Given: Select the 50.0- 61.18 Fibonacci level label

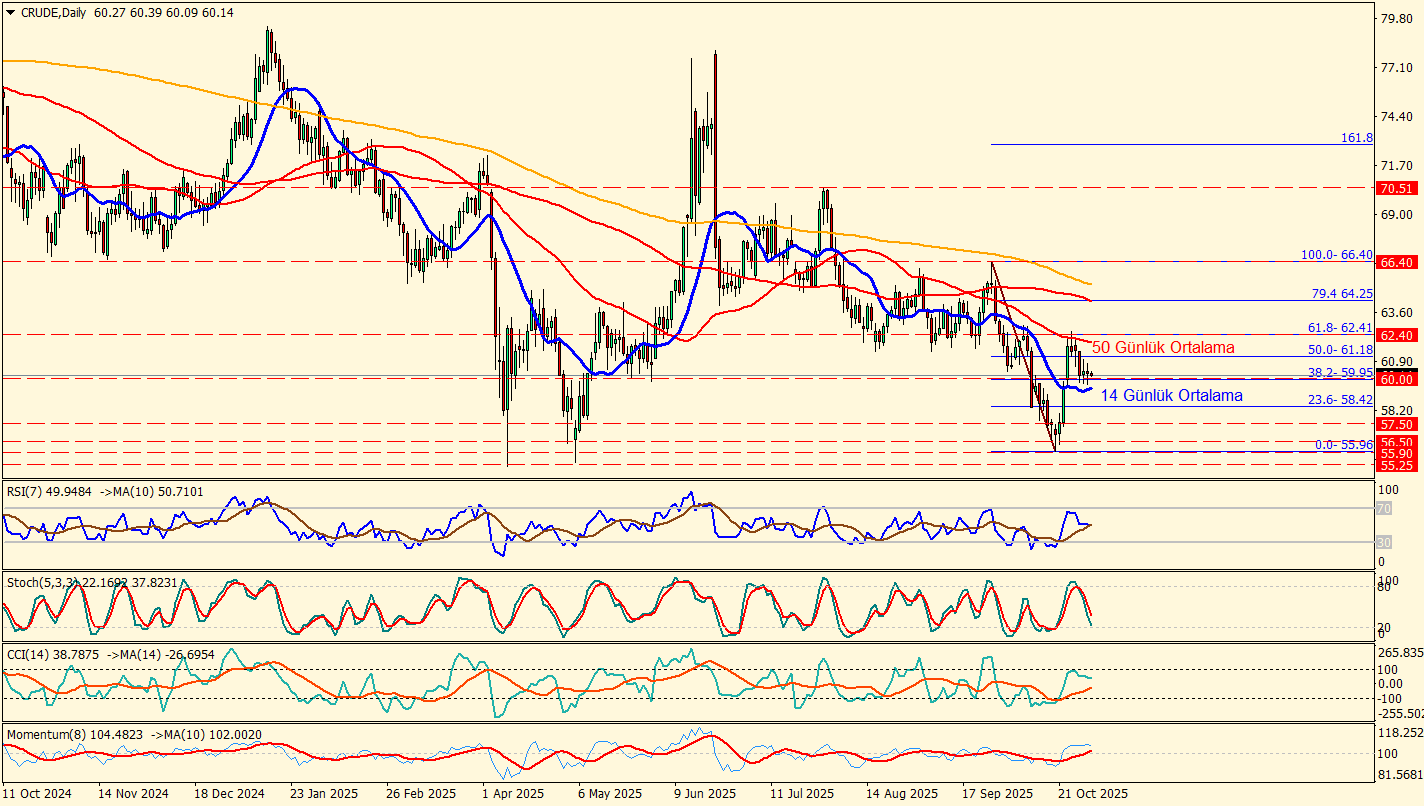Looking at the screenshot, I should click(1340, 350).
